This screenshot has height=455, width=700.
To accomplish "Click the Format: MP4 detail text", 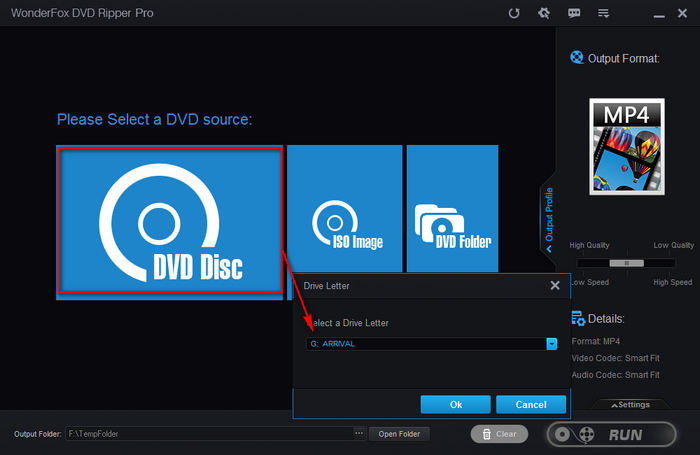I will [x=596, y=341].
